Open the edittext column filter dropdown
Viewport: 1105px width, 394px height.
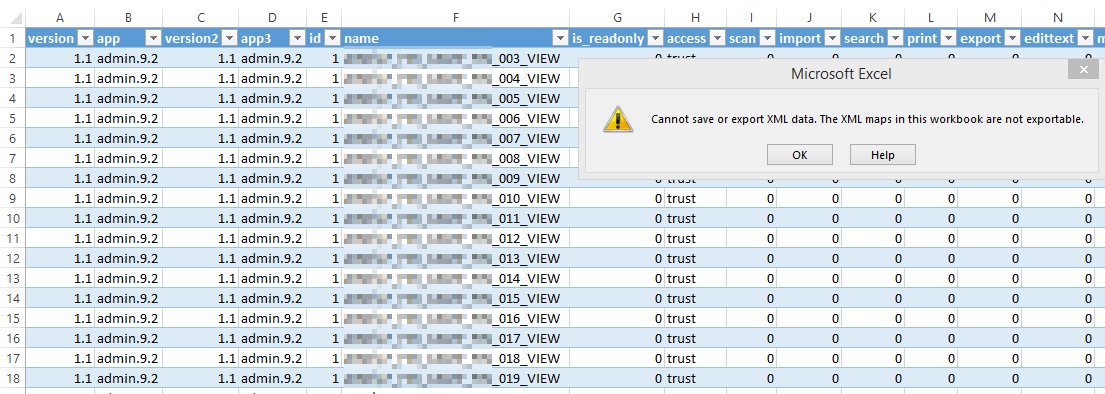click(x=1085, y=38)
